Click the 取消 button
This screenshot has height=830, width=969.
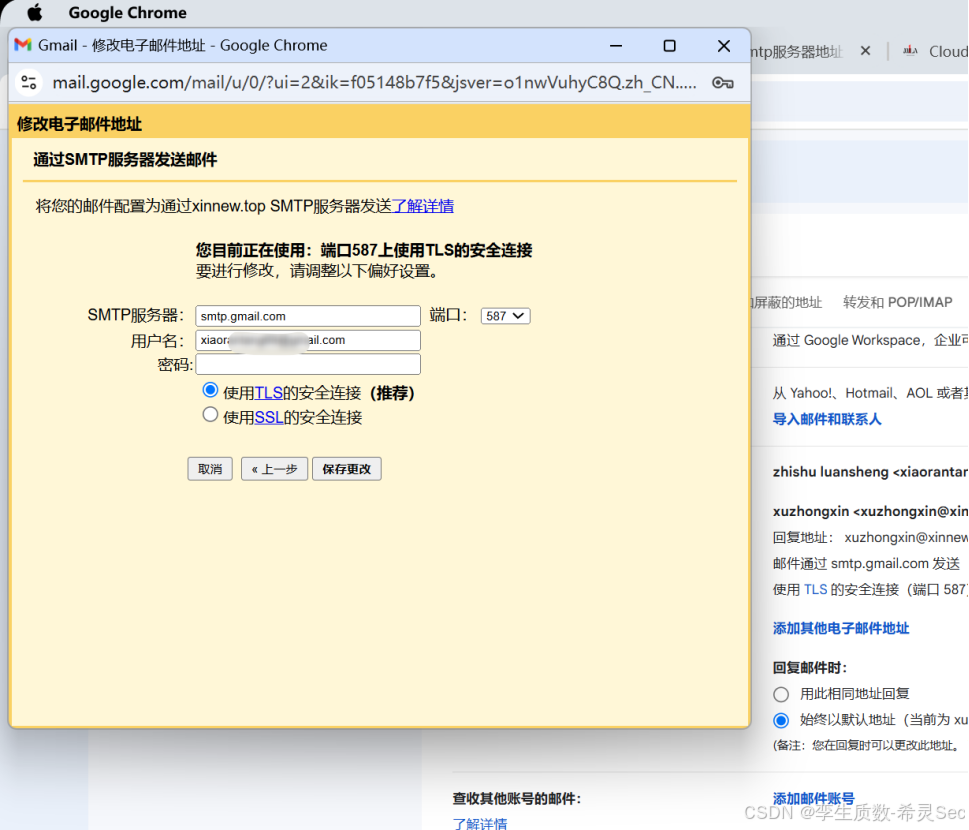pos(210,469)
